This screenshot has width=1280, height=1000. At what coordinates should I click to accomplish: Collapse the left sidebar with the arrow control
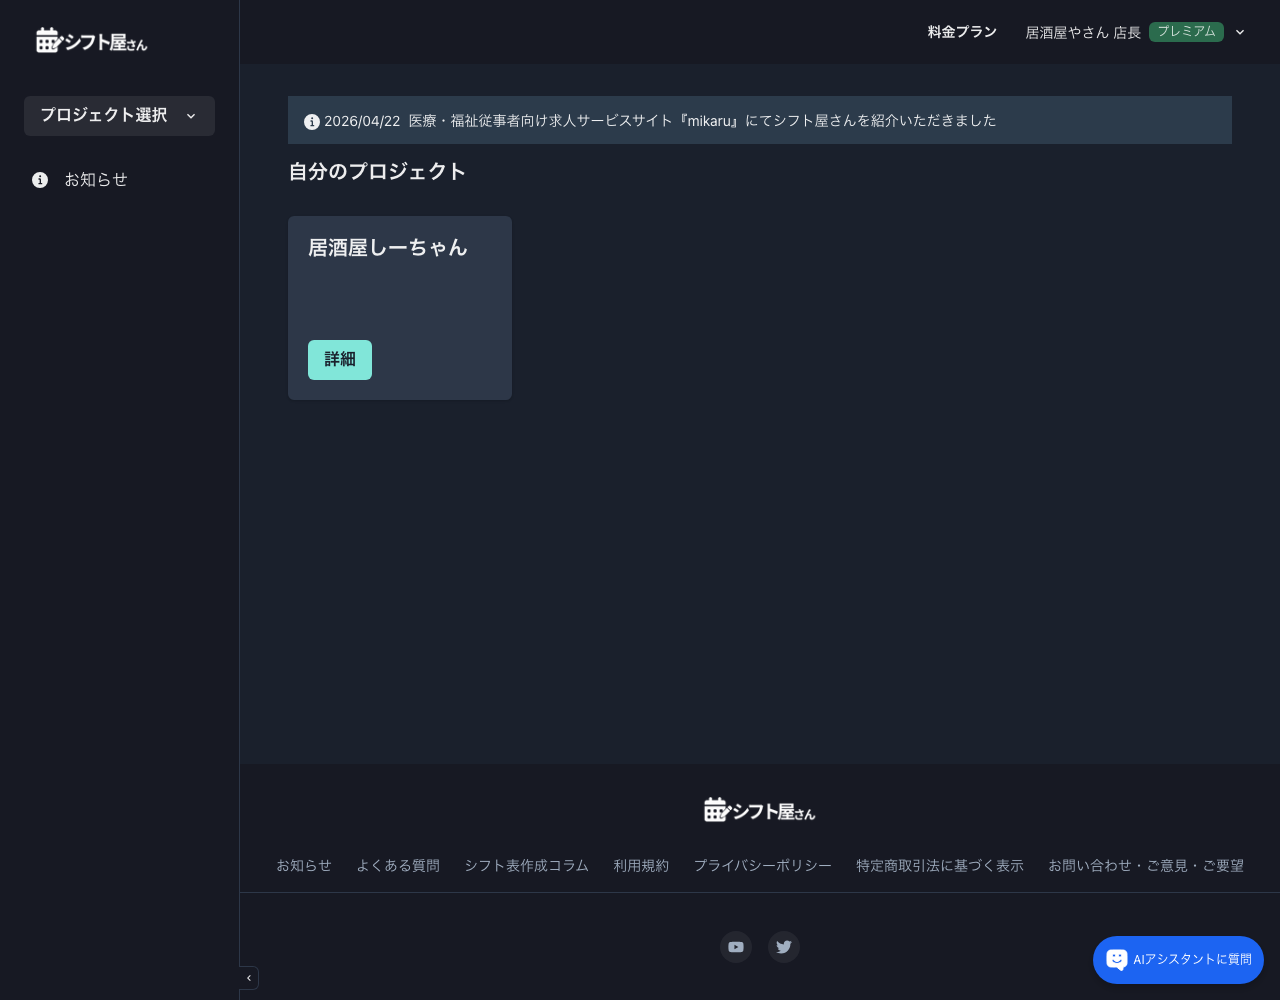click(248, 978)
